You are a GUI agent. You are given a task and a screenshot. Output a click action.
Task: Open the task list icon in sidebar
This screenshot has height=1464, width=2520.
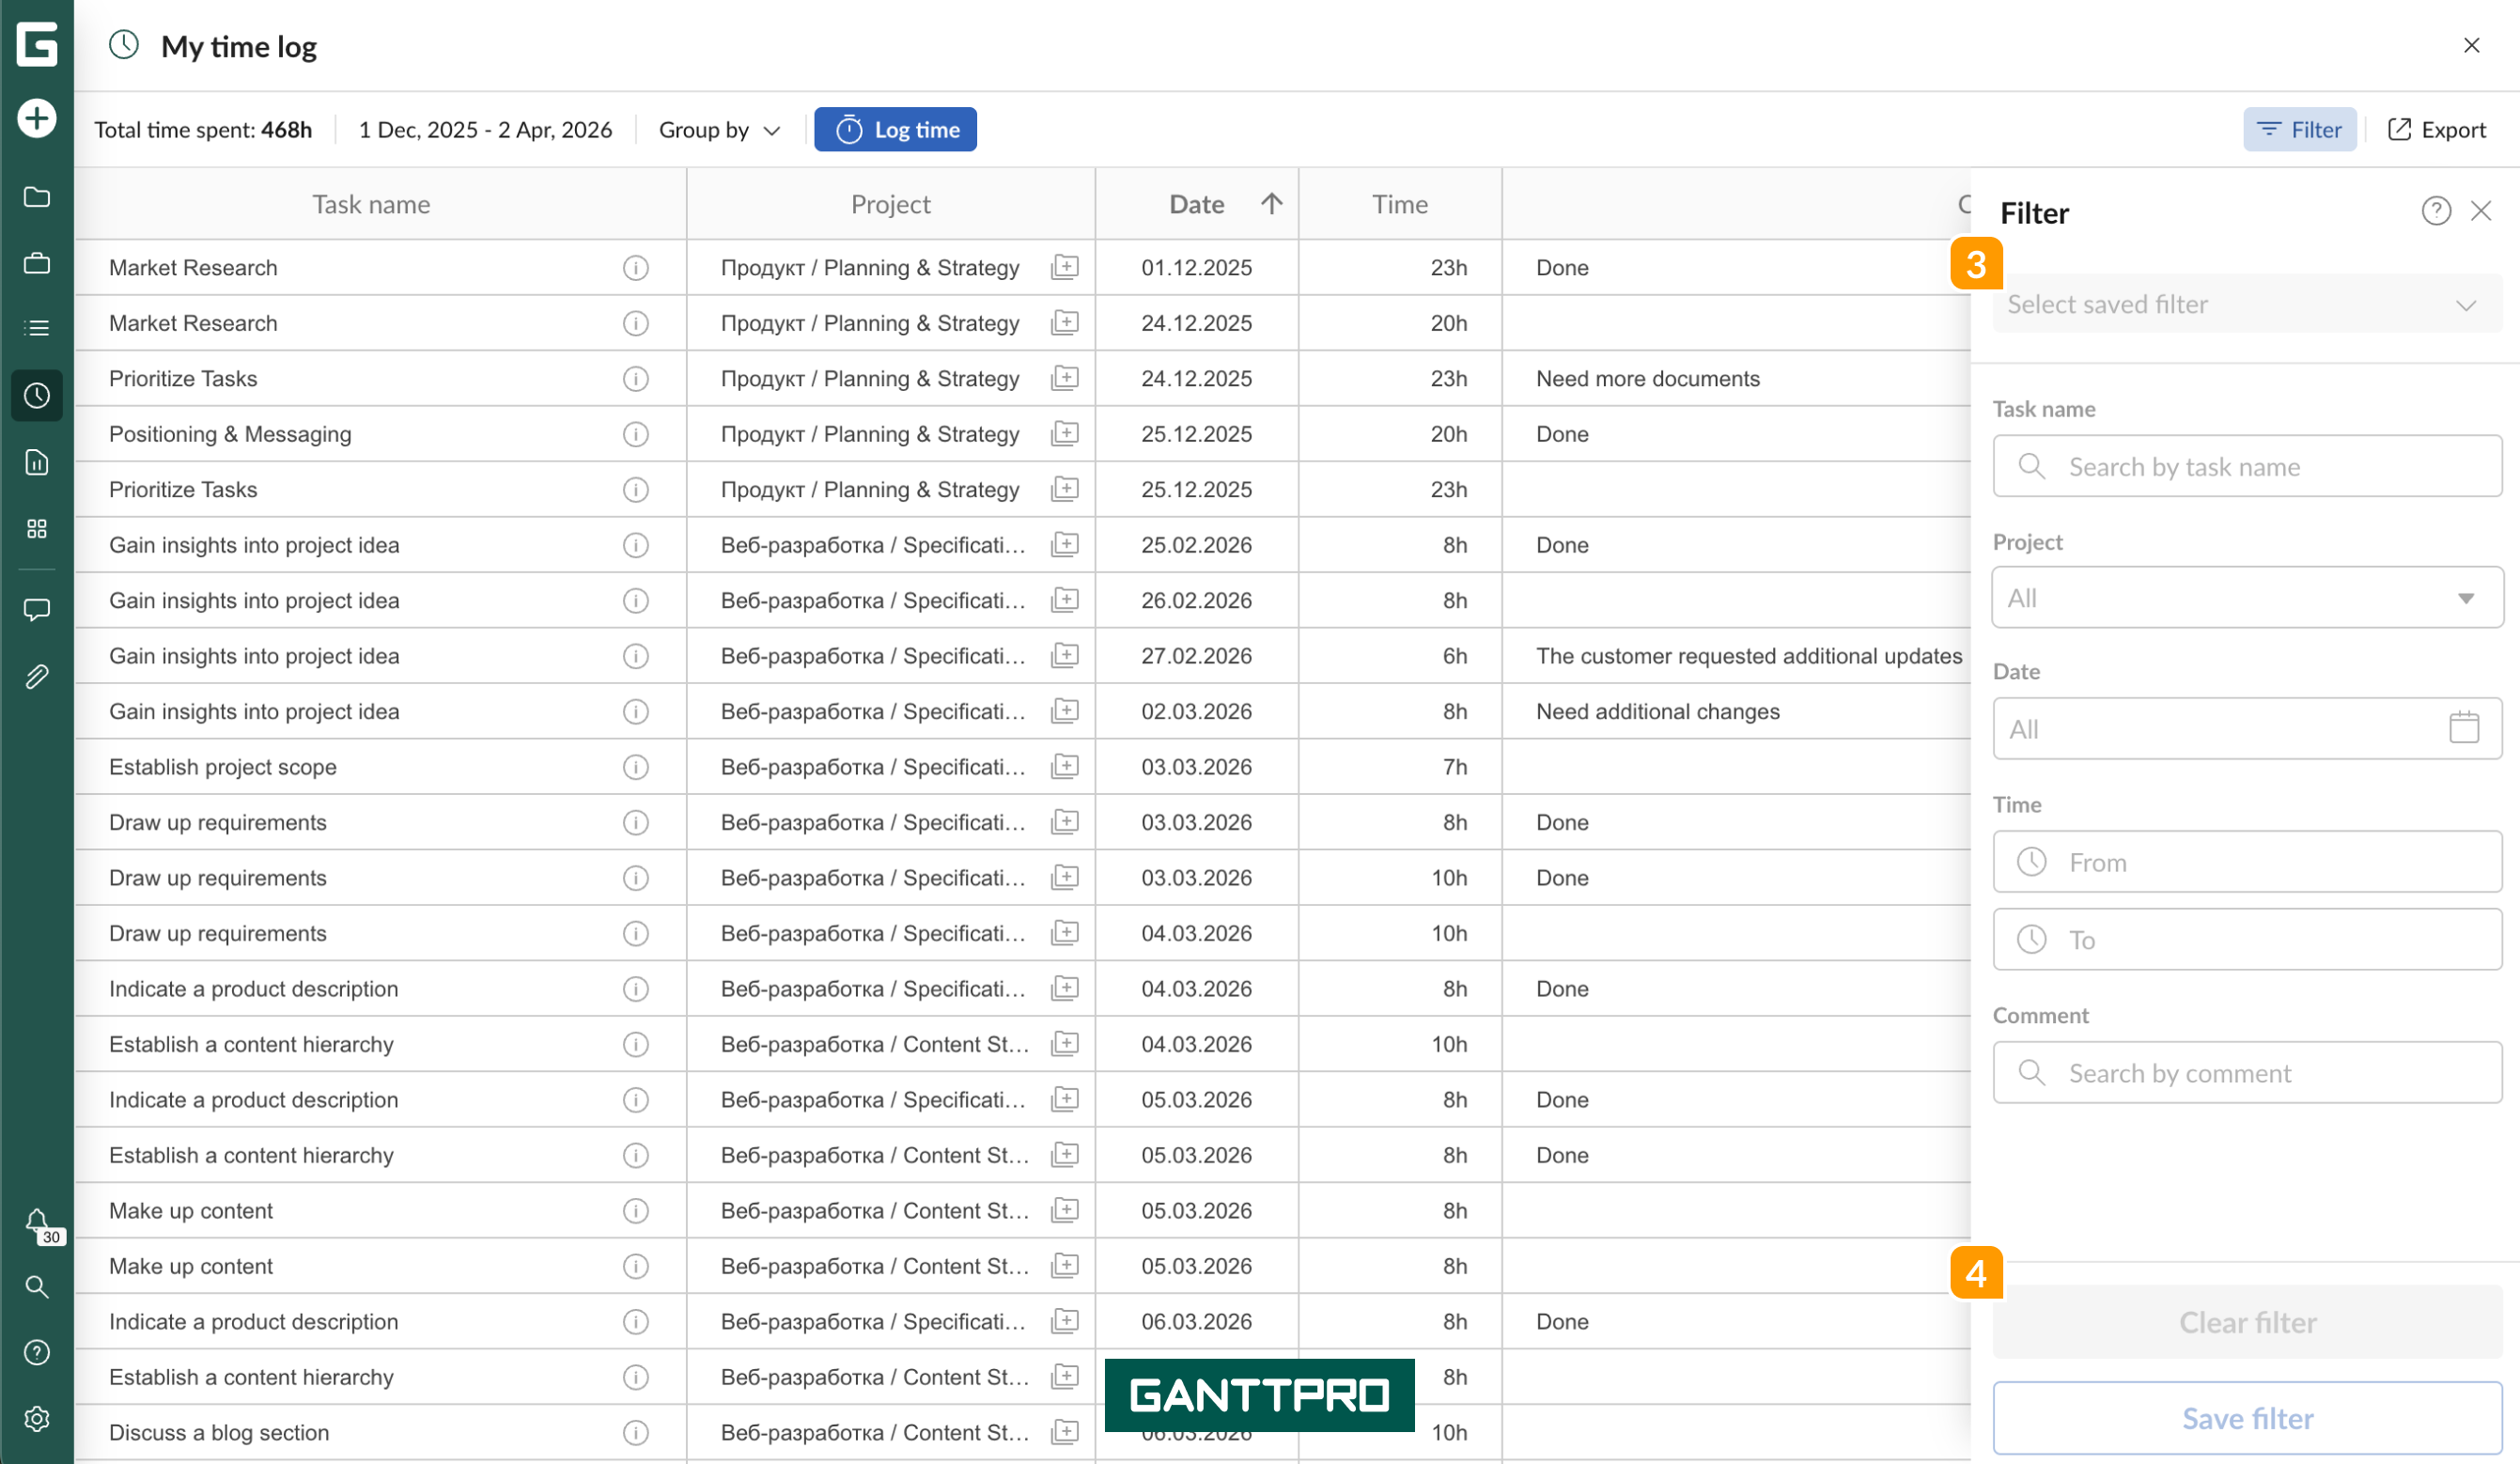coord(37,328)
